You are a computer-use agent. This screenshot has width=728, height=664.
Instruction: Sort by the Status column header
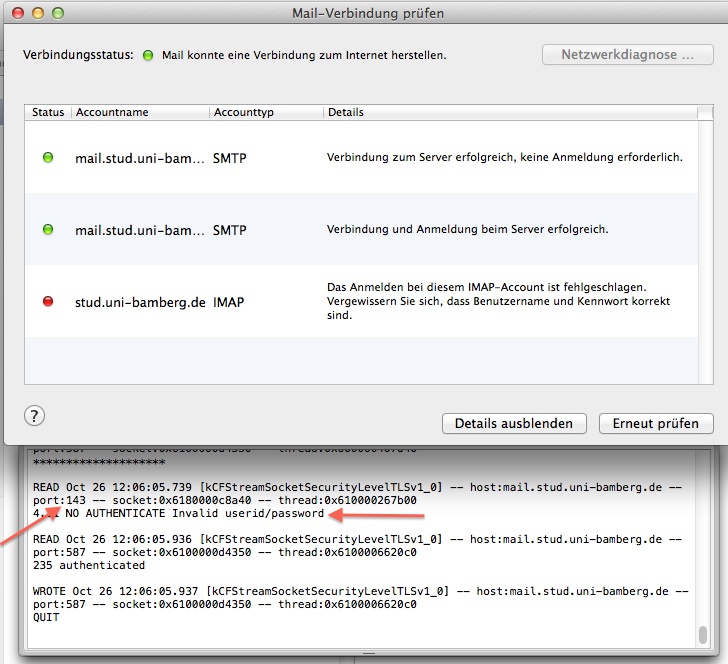(48, 112)
